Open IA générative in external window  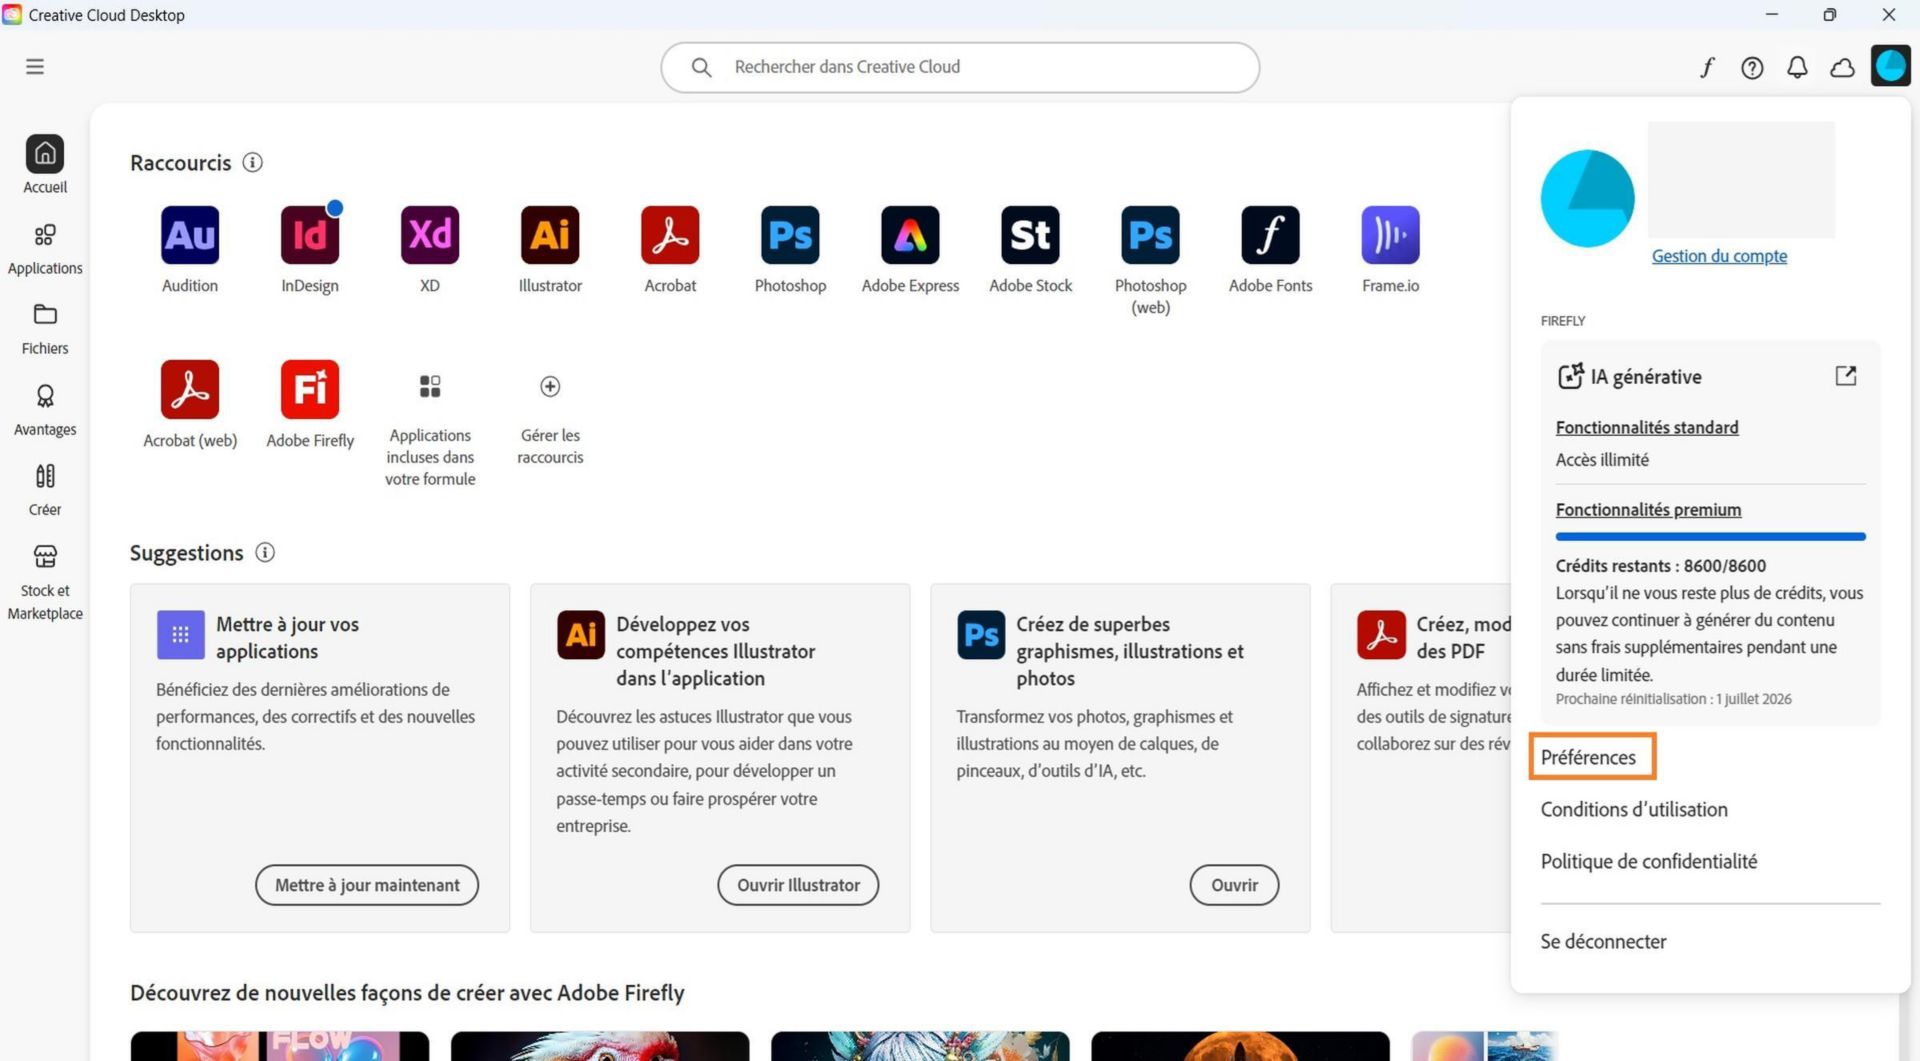click(x=1845, y=376)
